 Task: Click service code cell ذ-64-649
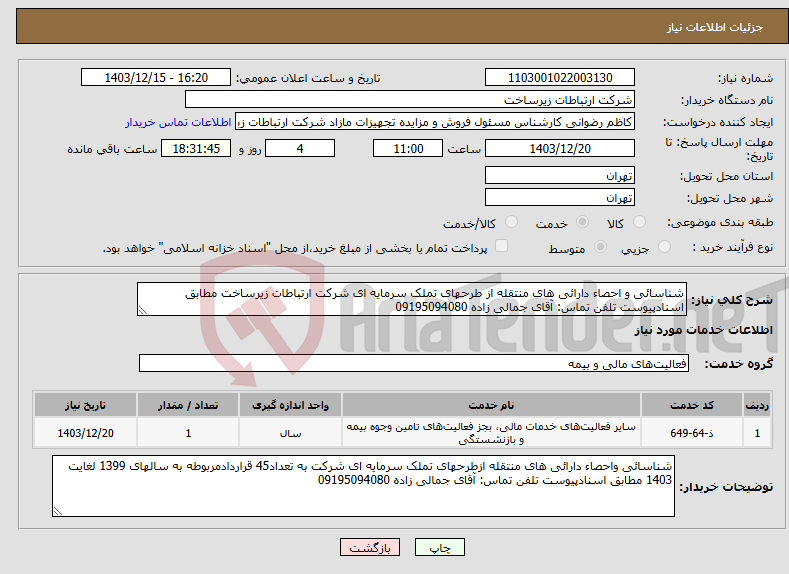coord(692,433)
